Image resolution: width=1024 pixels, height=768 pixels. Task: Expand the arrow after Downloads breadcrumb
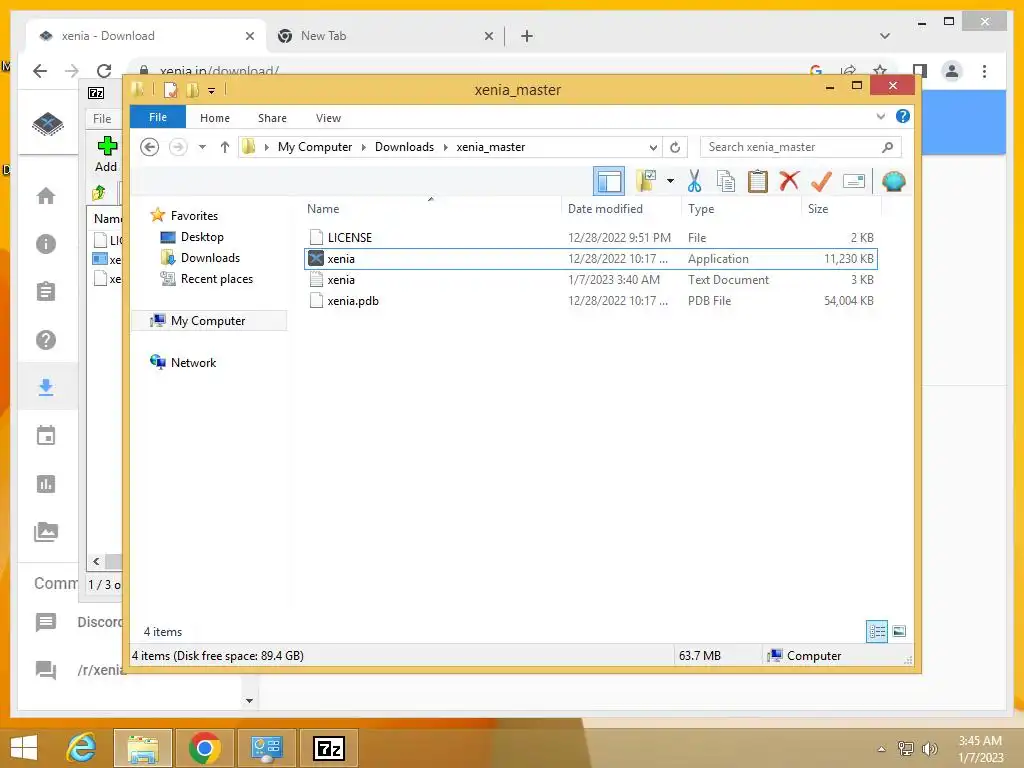[x=446, y=147]
